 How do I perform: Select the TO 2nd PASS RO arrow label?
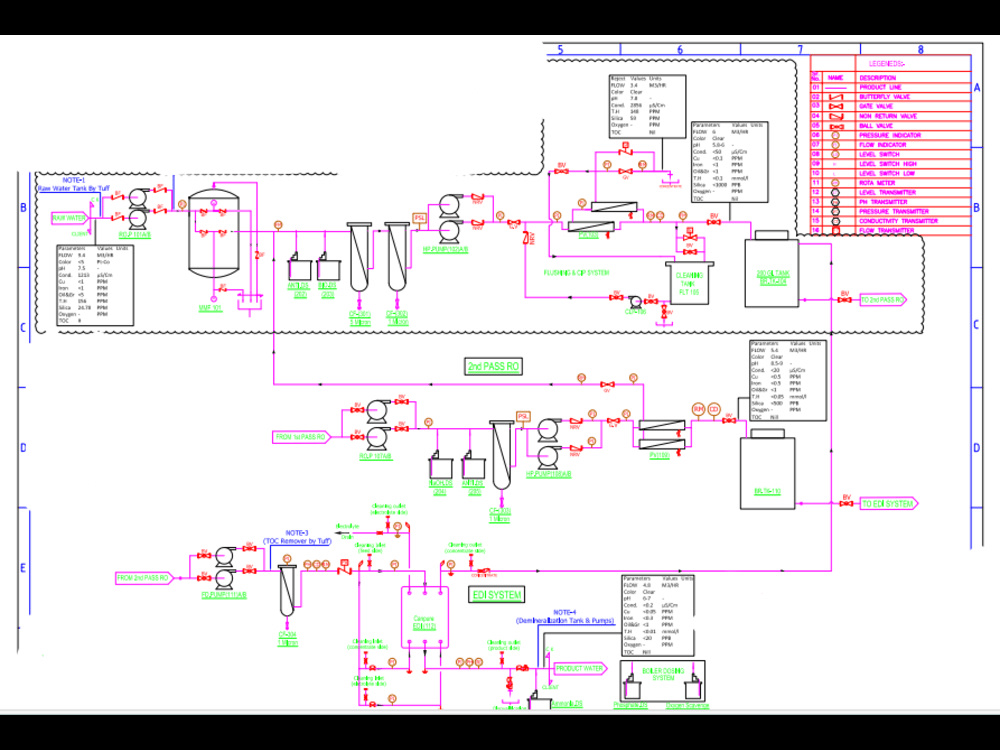pyautogui.click(x=883, y=300)
